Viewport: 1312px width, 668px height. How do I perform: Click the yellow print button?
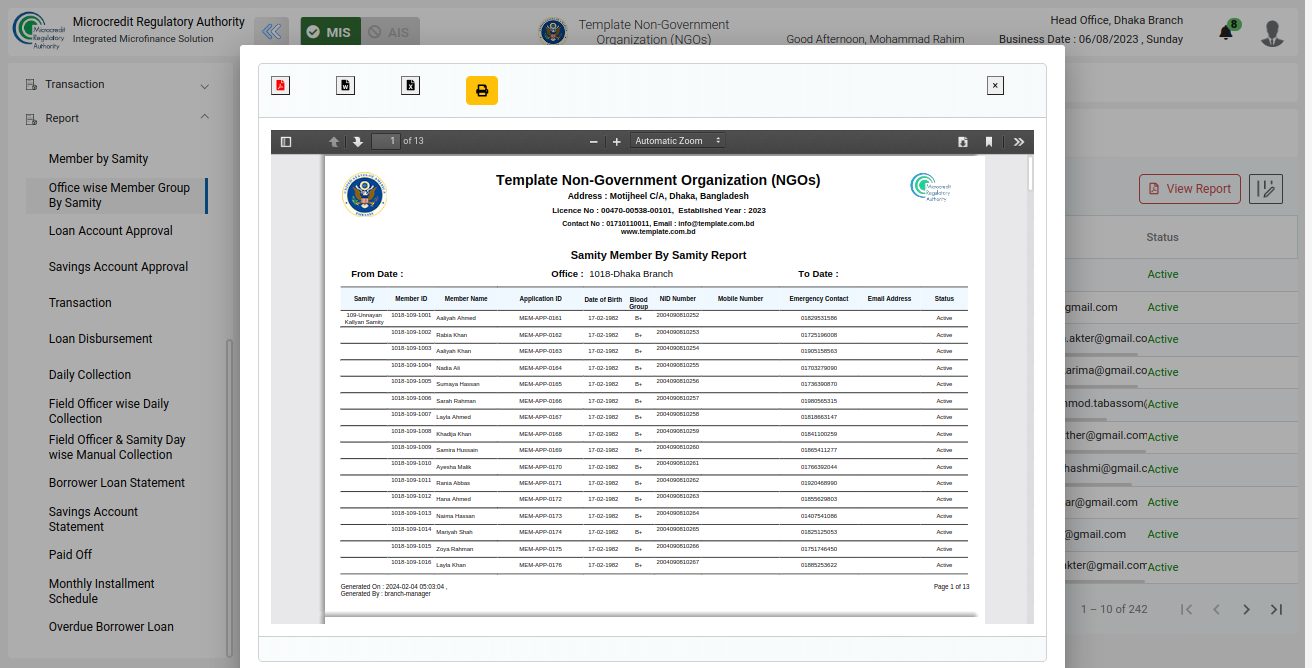(482, 90)
